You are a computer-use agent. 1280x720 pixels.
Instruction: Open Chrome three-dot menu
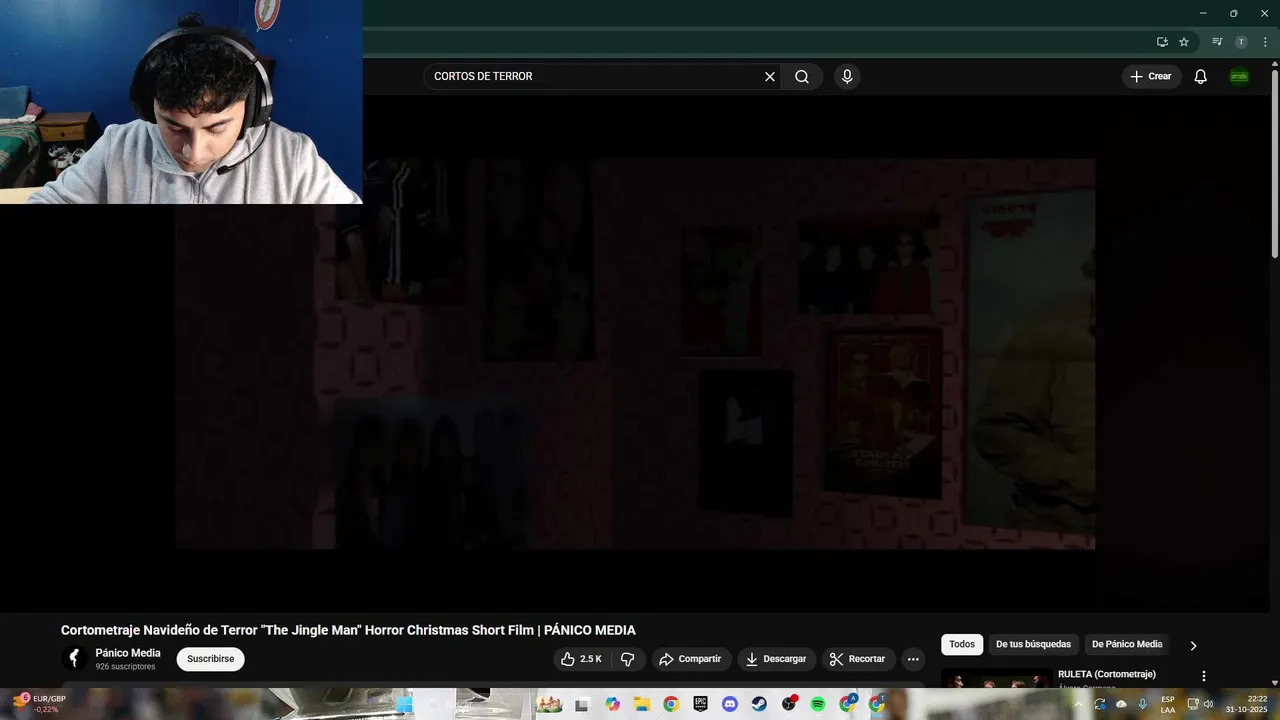pyautogui.click(x=1265, y=42)
